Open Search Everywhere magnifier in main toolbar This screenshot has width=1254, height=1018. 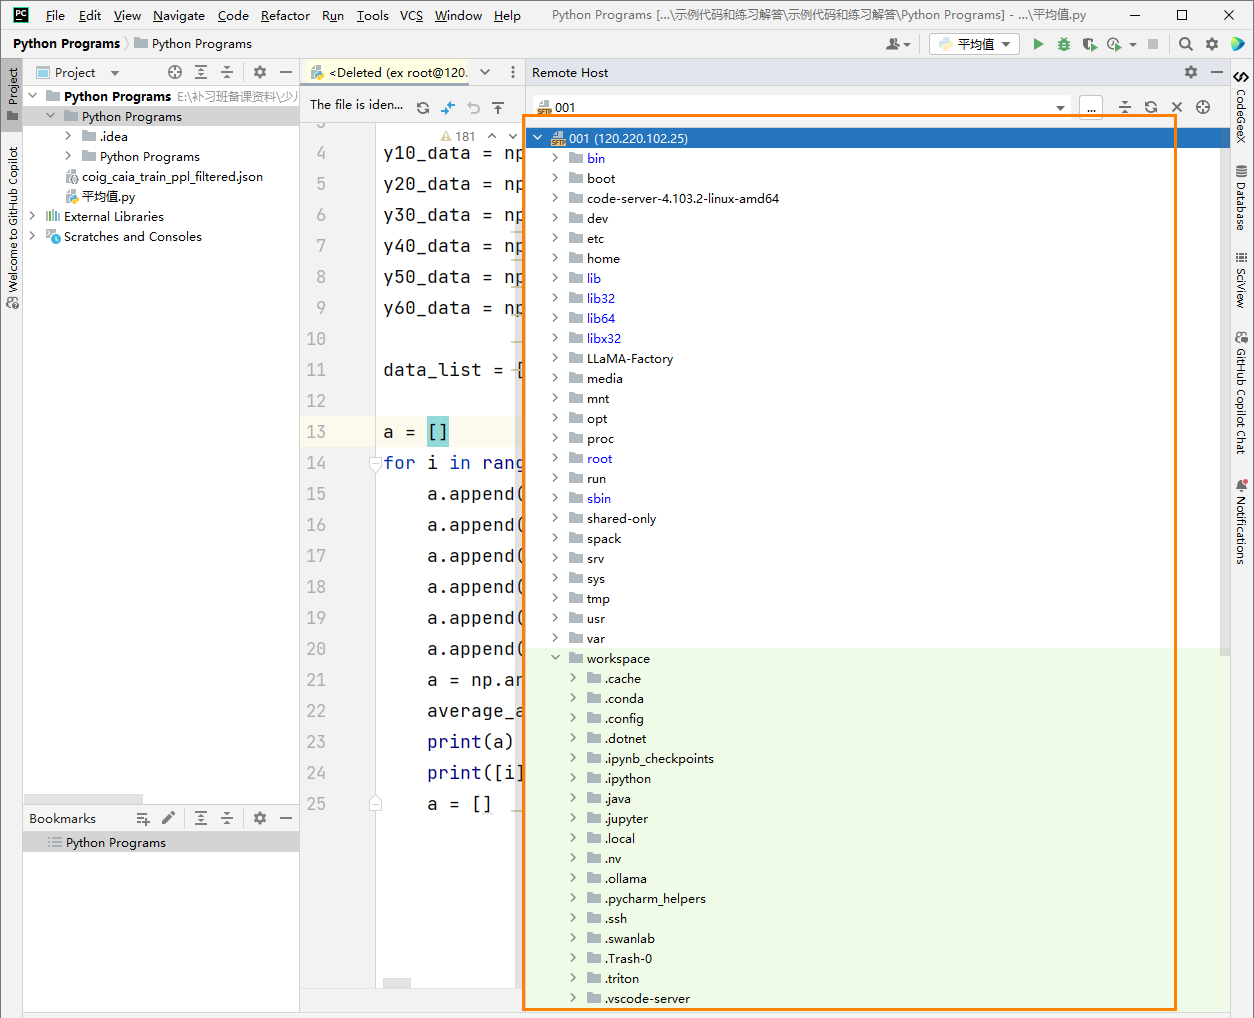click(1185, 44)
